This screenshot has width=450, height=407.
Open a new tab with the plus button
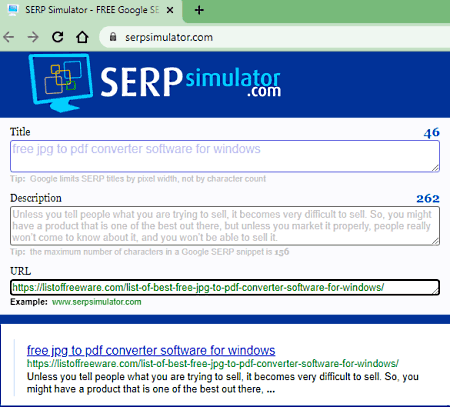[x=199, y=10]
